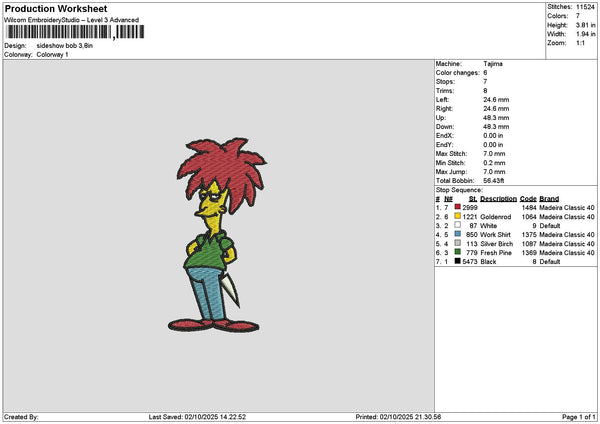Click the 'Goldenrod' description text

coord(496,217)
